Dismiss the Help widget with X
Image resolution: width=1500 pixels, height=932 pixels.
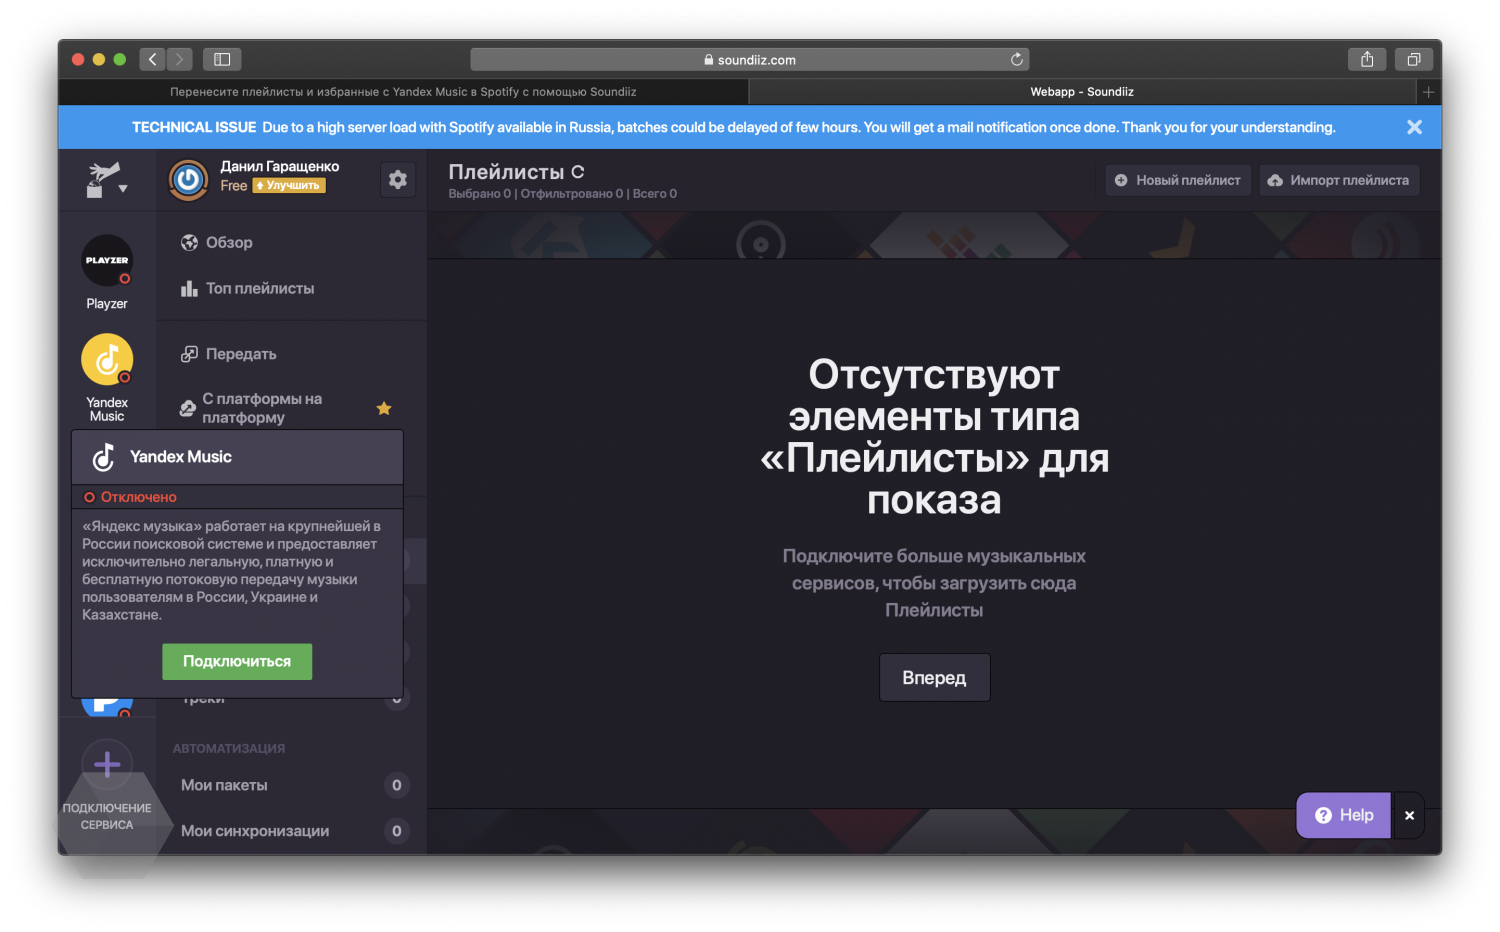[1409, 815]
